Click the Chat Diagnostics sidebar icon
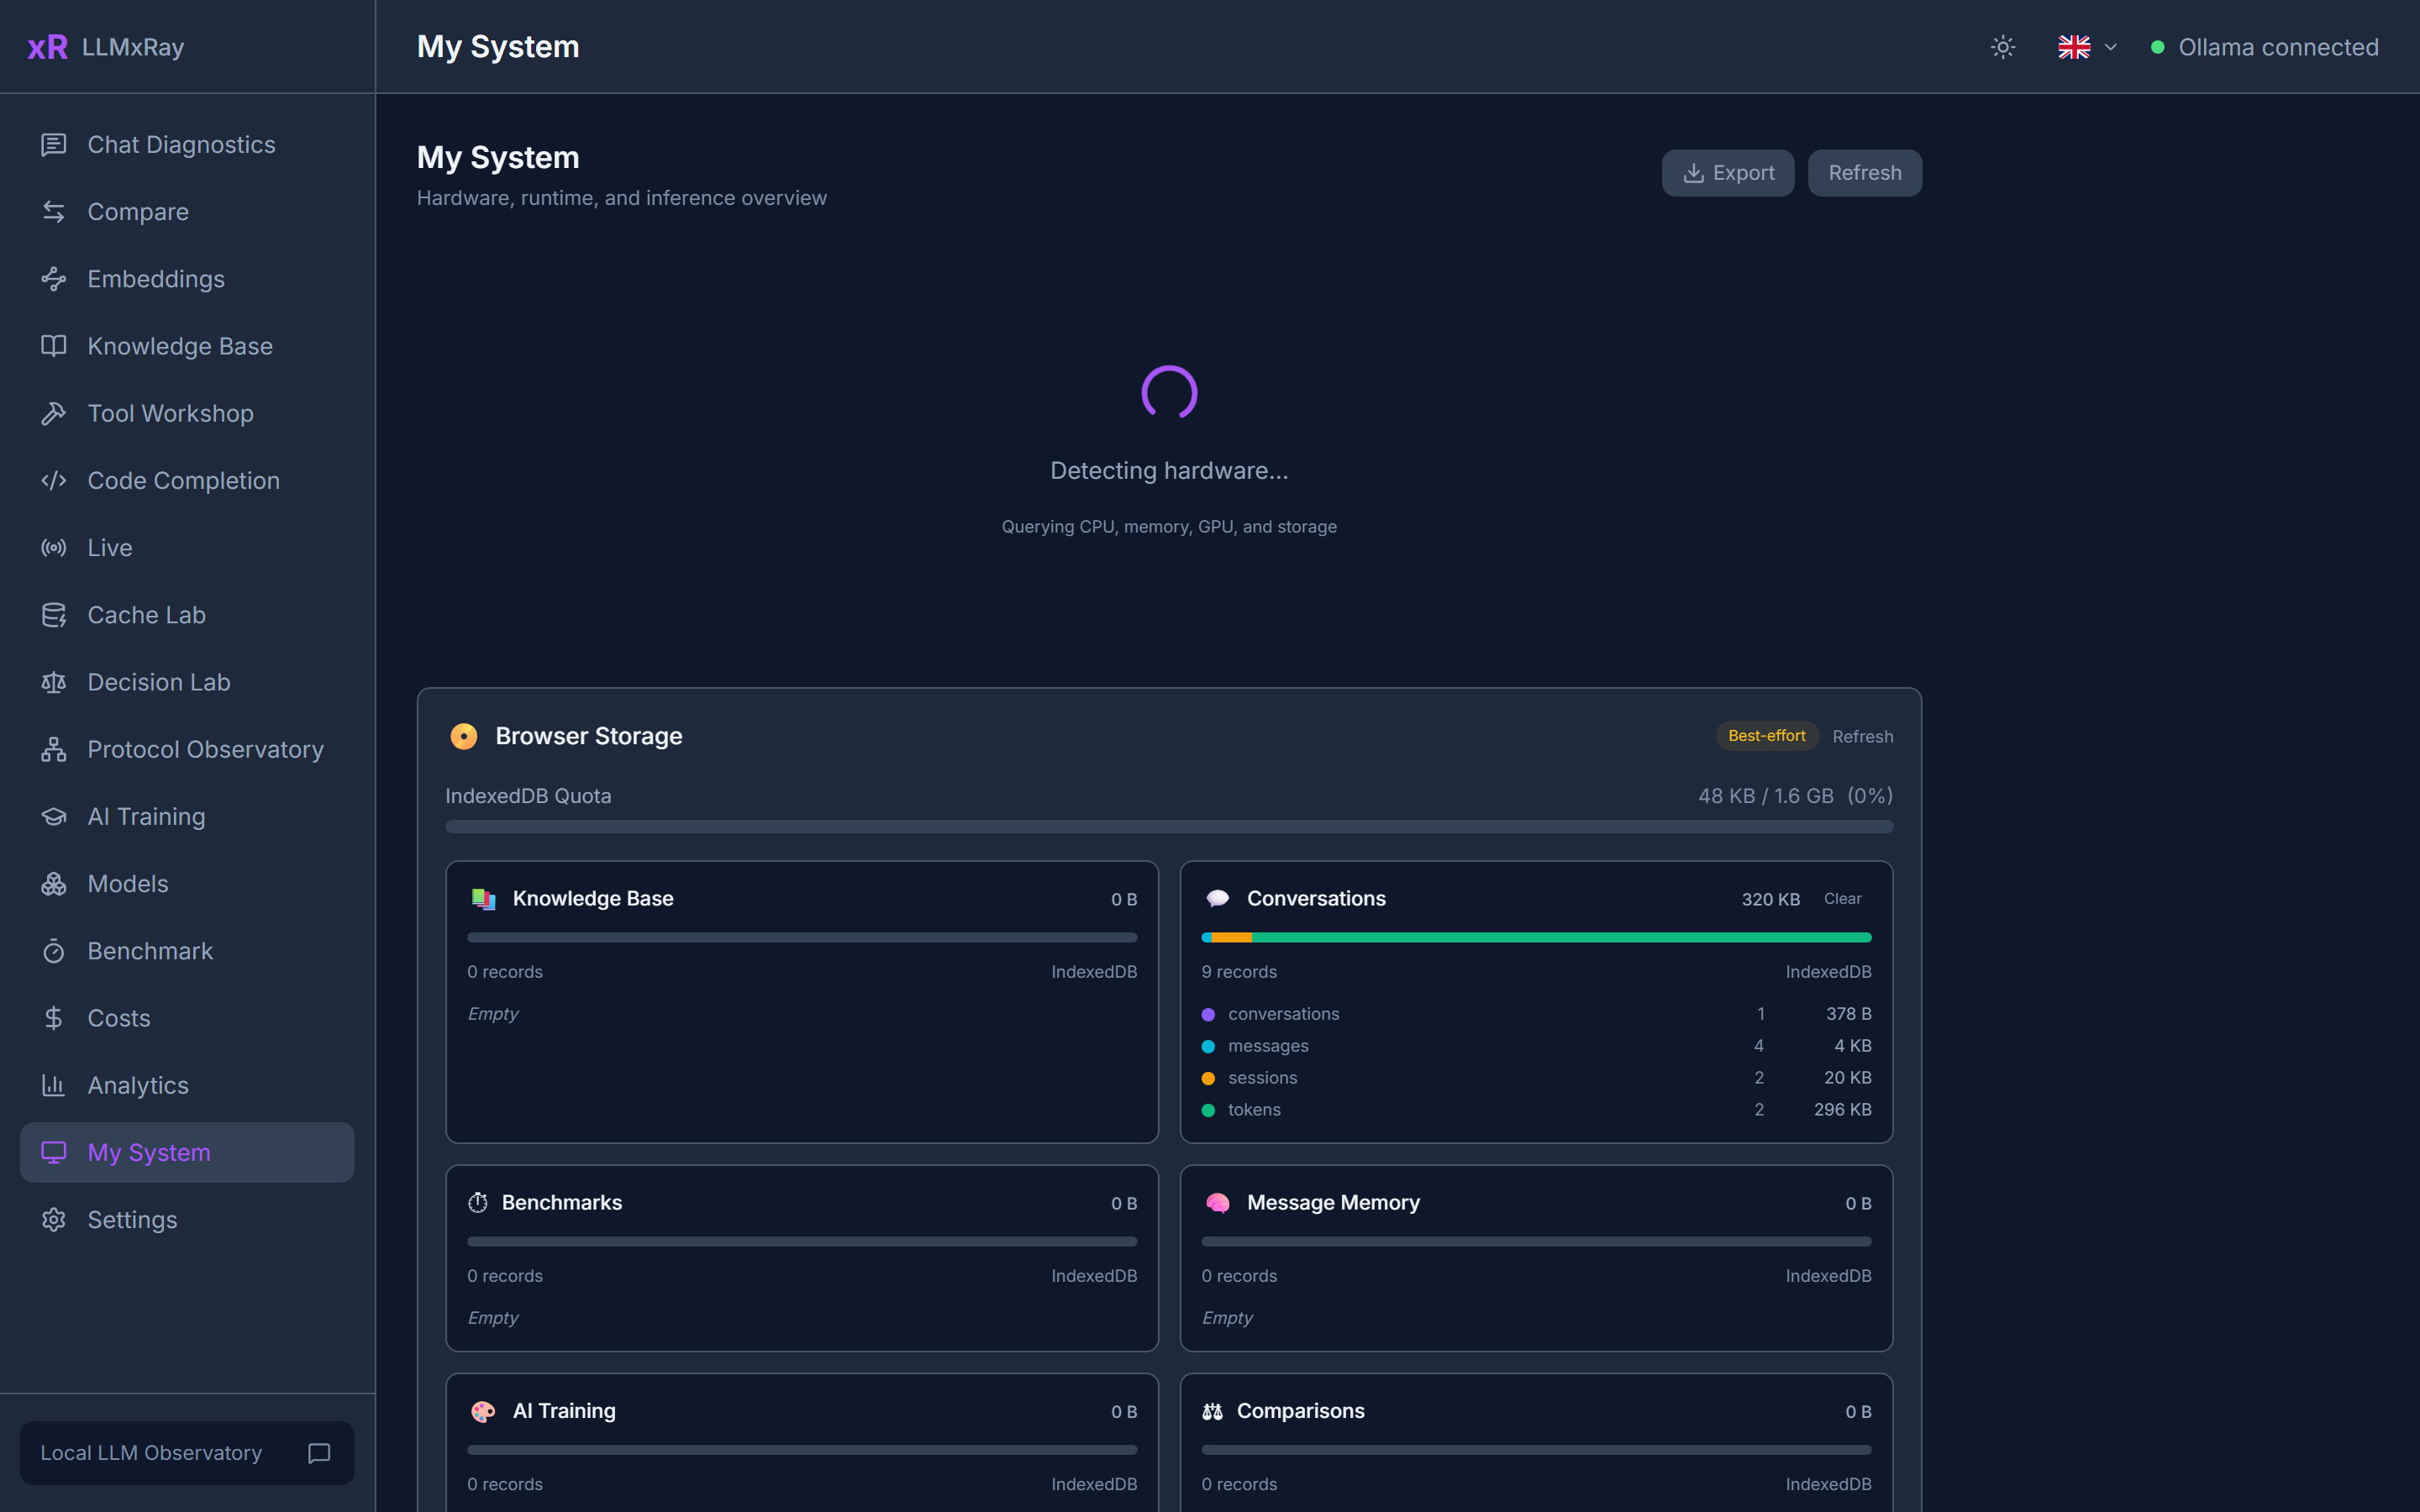This screenshot has height=1512, width=2420. [54, 145]
